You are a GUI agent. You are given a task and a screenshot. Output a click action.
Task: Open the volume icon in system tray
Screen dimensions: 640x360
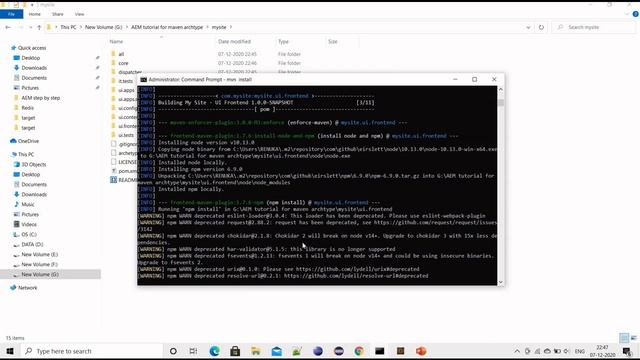(x=567, y=351)
